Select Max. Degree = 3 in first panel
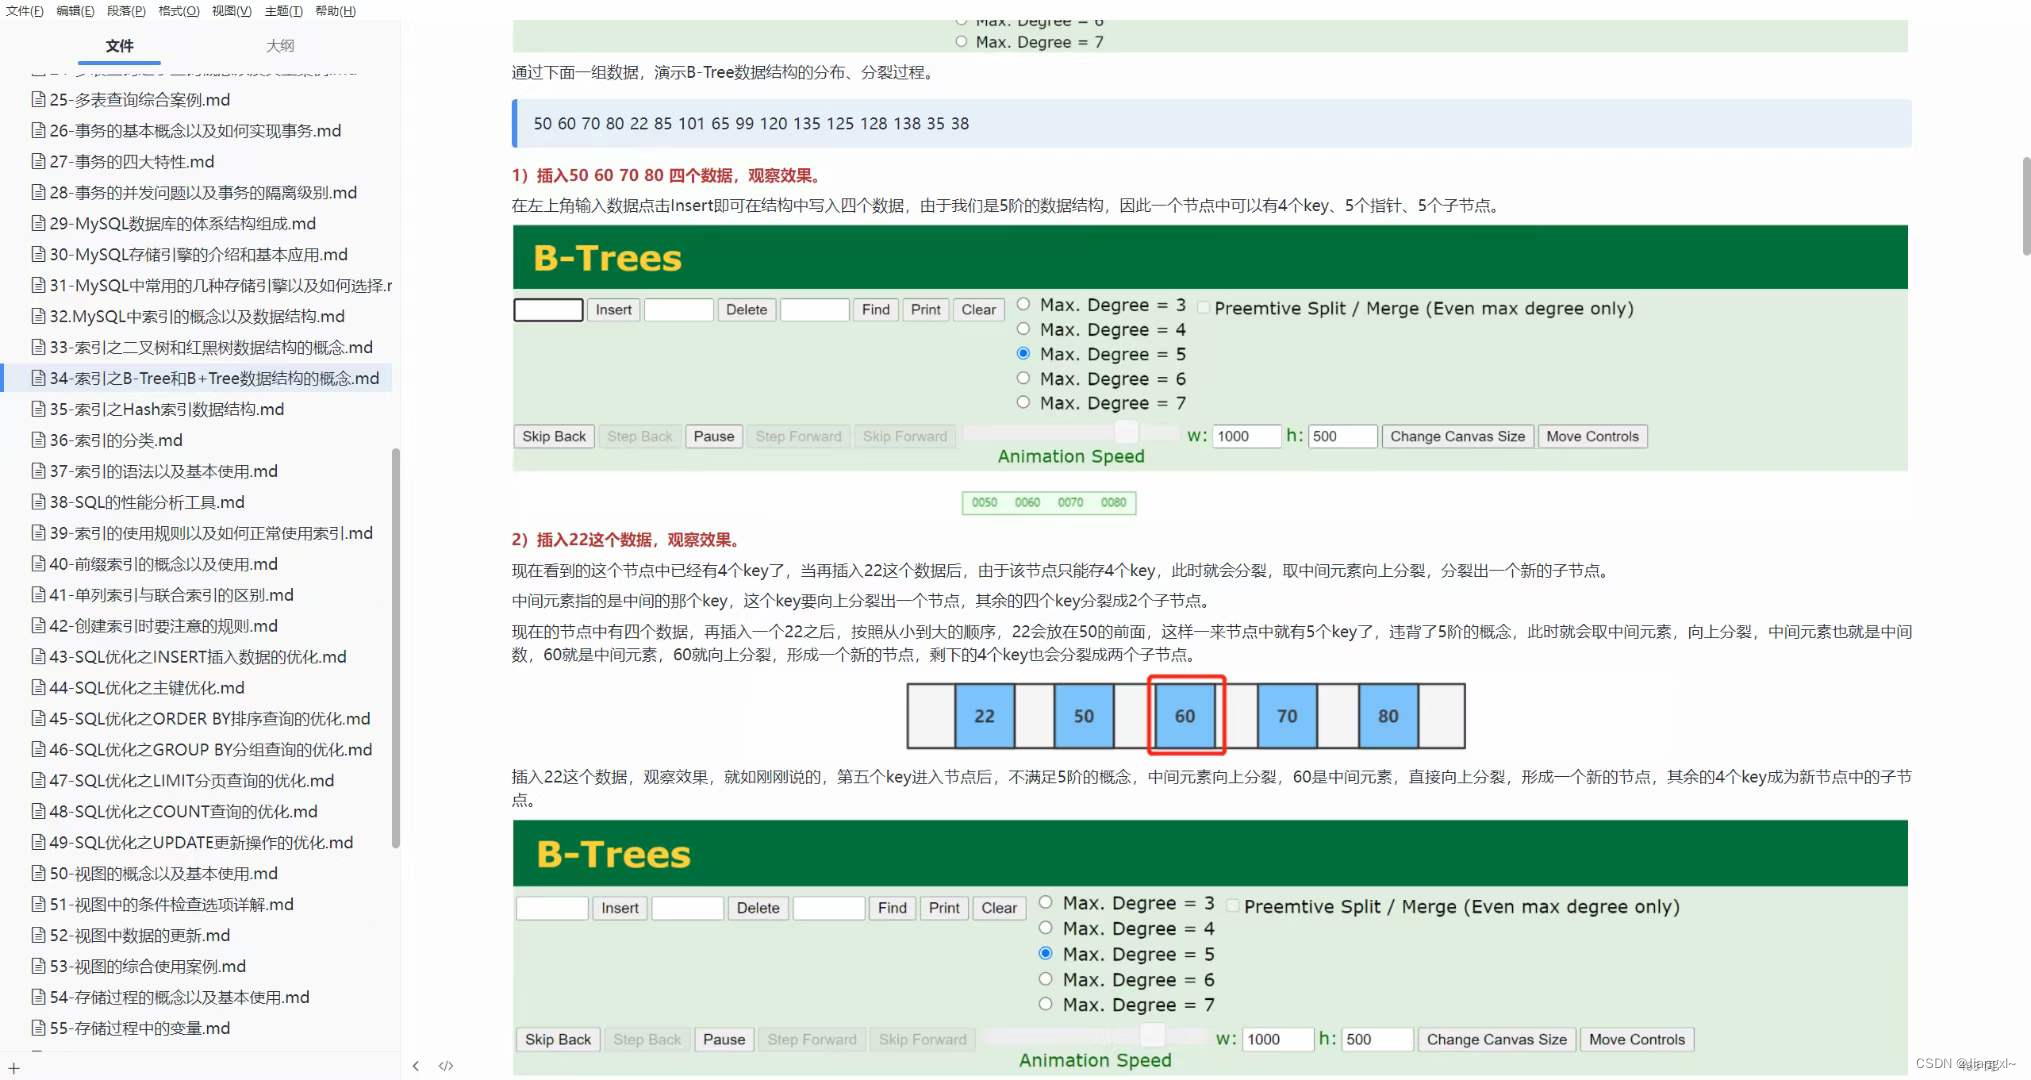This screenshot has height=1080, width=2031. click(x=1023, y=304)
